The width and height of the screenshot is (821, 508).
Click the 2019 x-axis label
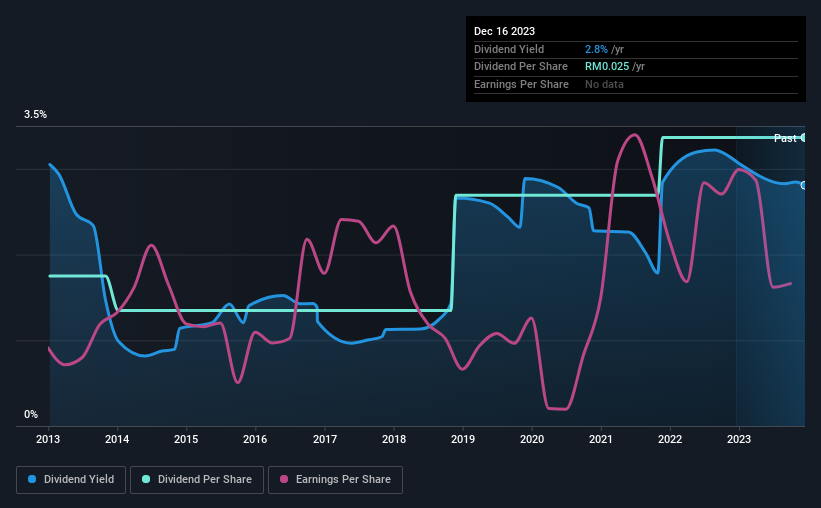pos(463,439)
